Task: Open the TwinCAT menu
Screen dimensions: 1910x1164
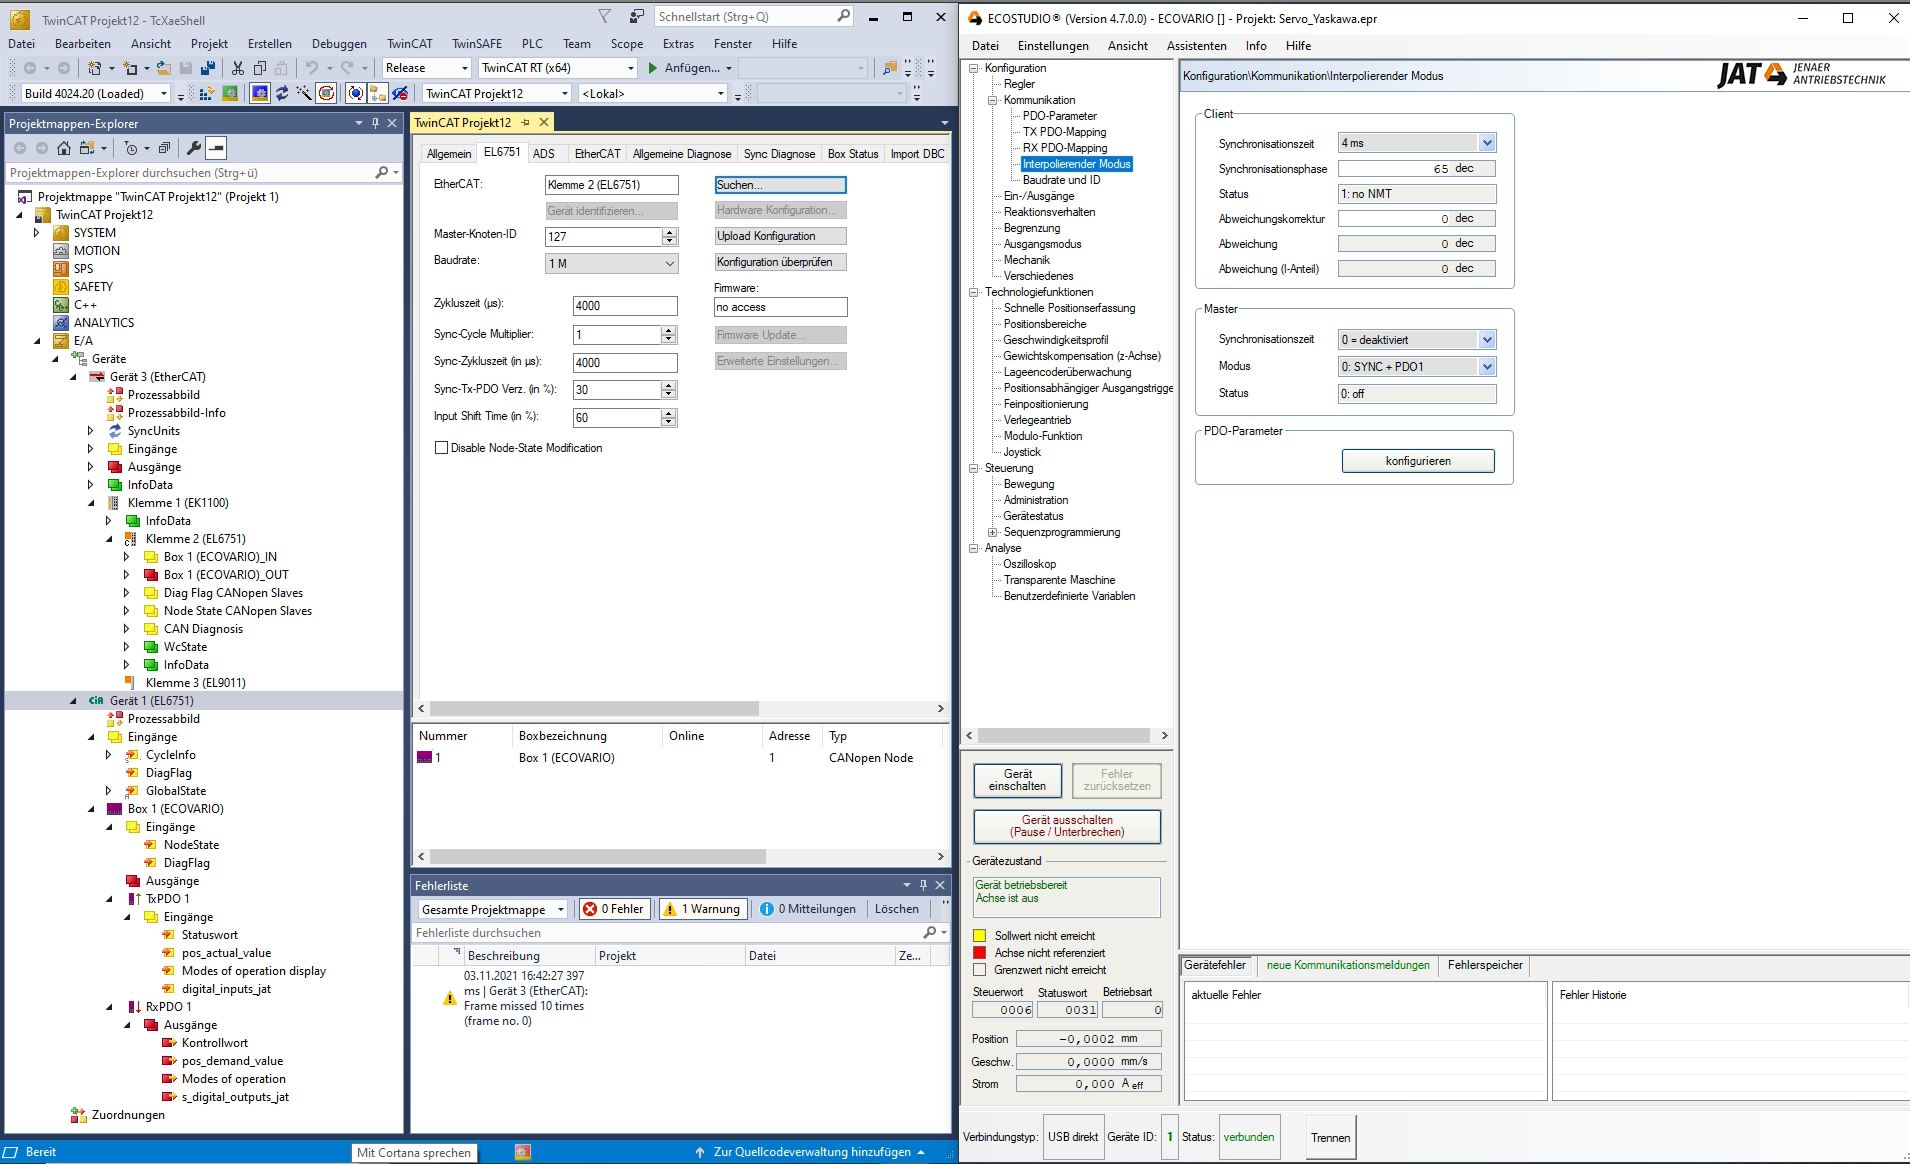Action: (x=410, y=43)
